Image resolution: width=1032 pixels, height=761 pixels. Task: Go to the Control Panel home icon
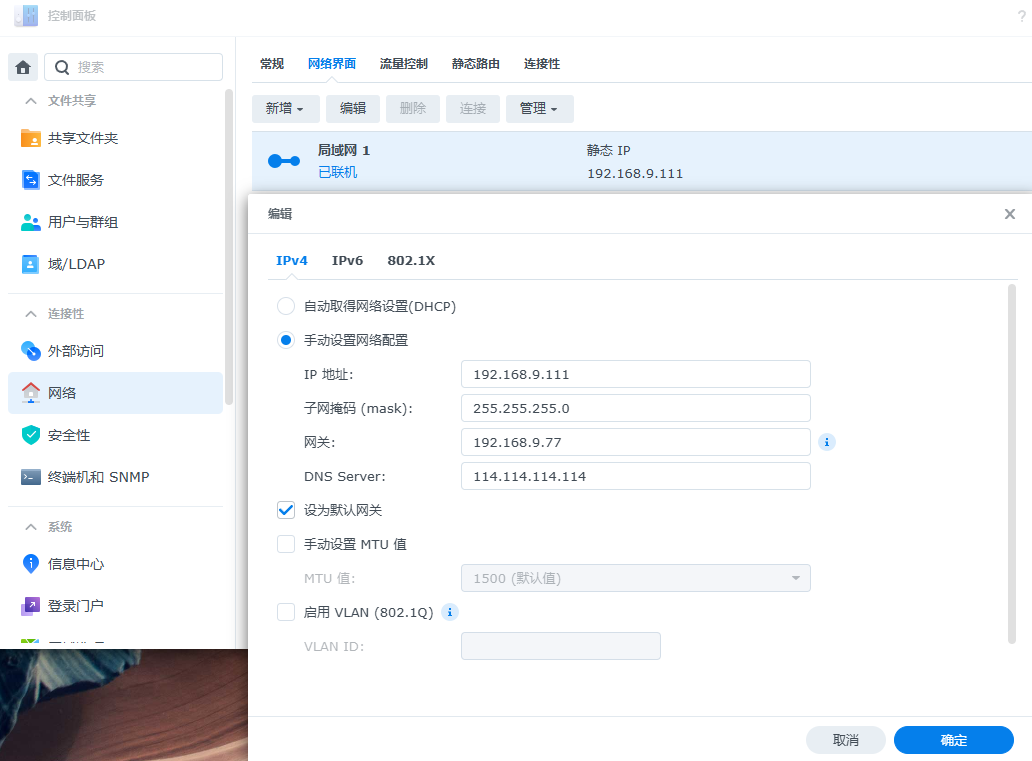(23, 67)
